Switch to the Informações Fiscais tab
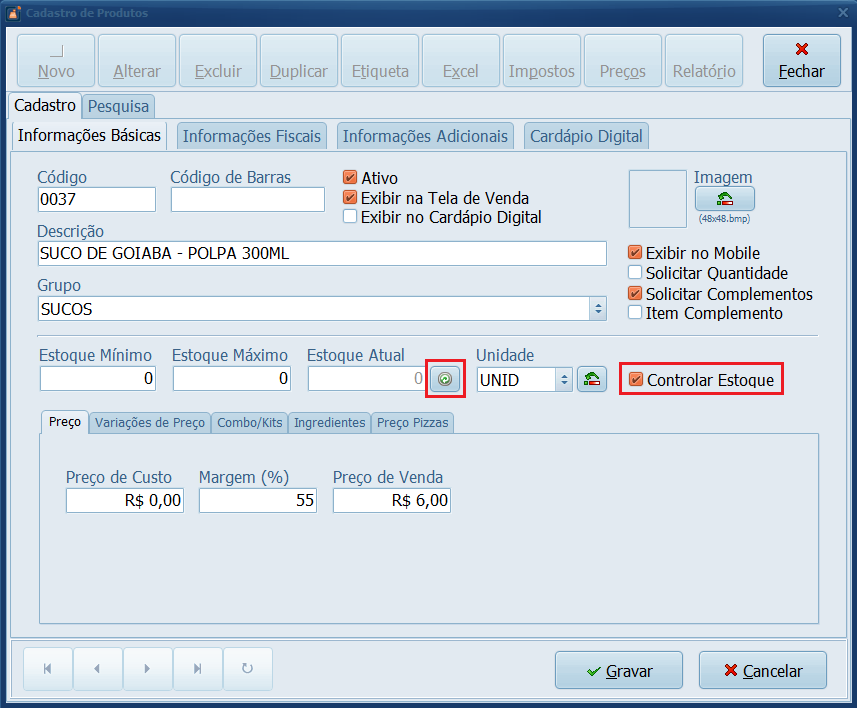The image size is (857, 708). click(252, 136)
